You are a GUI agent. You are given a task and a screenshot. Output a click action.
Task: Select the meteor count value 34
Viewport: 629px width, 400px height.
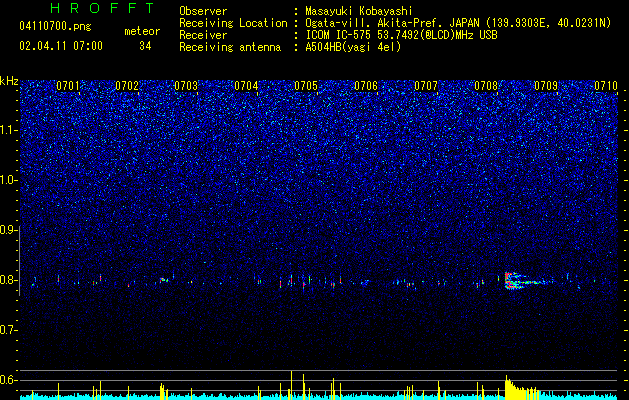point(145,46)
